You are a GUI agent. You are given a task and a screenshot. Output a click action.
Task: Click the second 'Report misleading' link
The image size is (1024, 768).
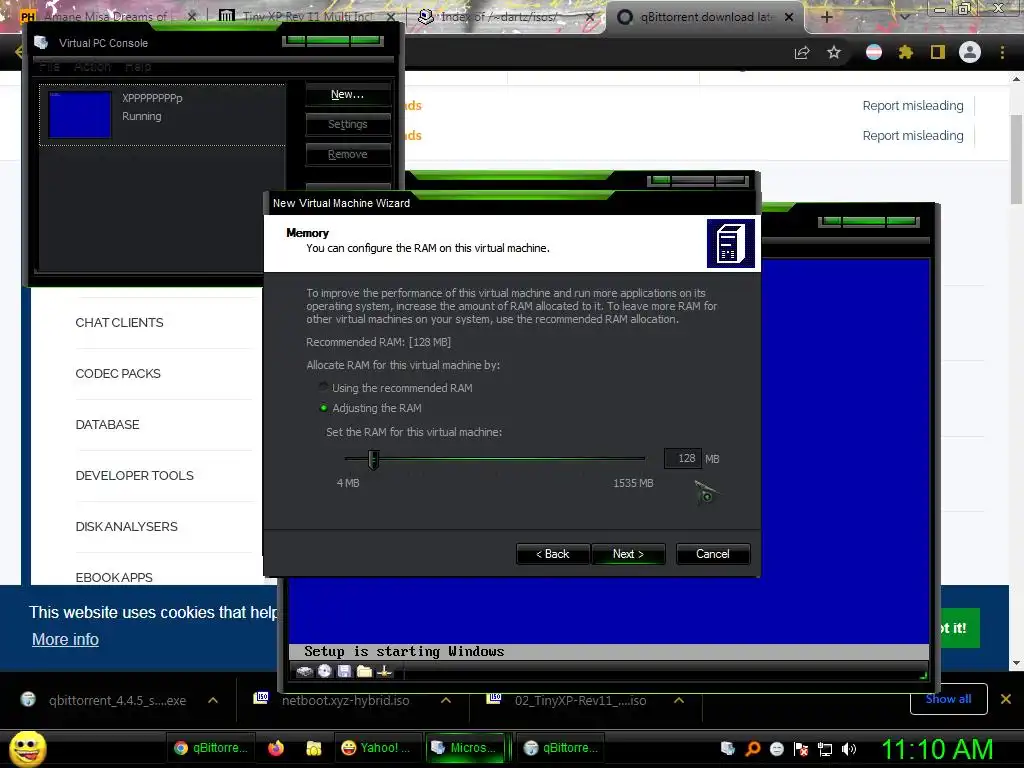point(912,136)
